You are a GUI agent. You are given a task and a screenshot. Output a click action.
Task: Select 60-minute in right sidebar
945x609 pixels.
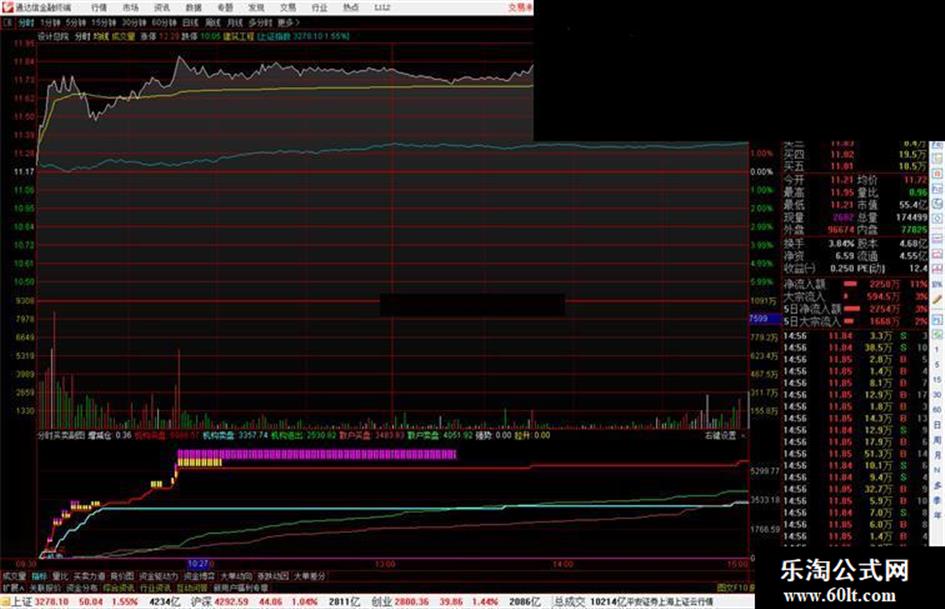(937, 410)
